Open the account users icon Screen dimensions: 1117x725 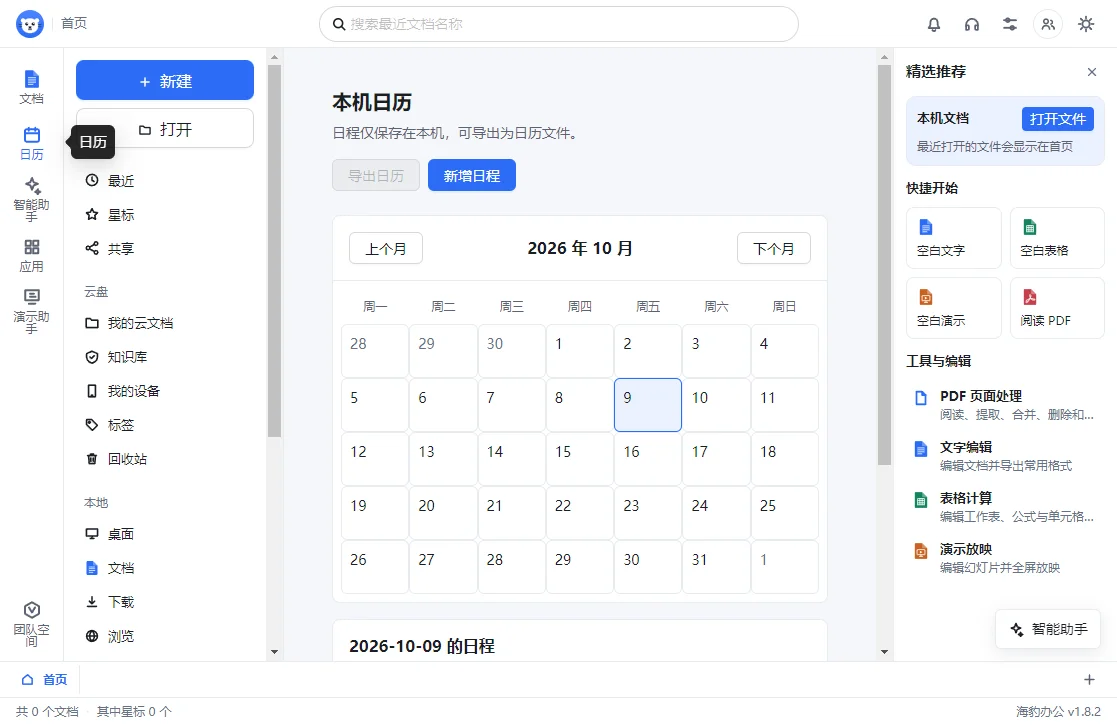pos(1048,24)
